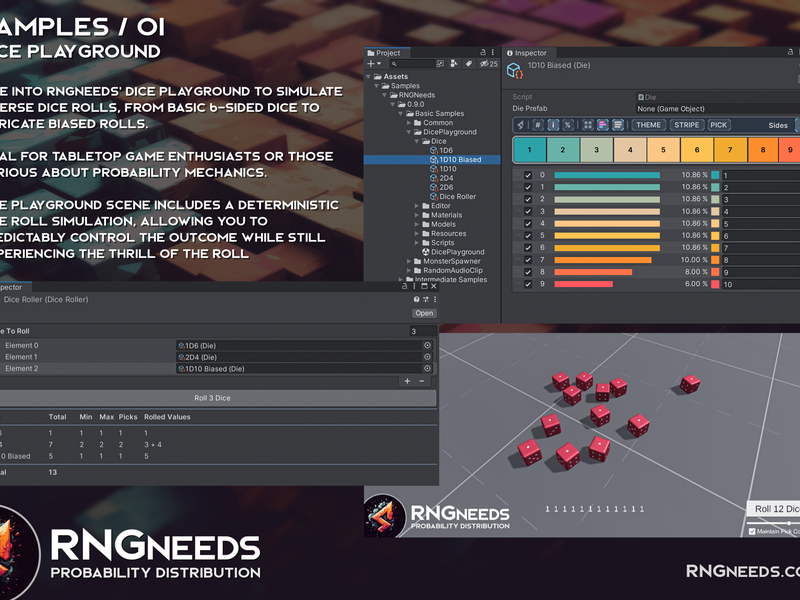Click the lightning quick-action icon in die toolbar

click(521, 125)
